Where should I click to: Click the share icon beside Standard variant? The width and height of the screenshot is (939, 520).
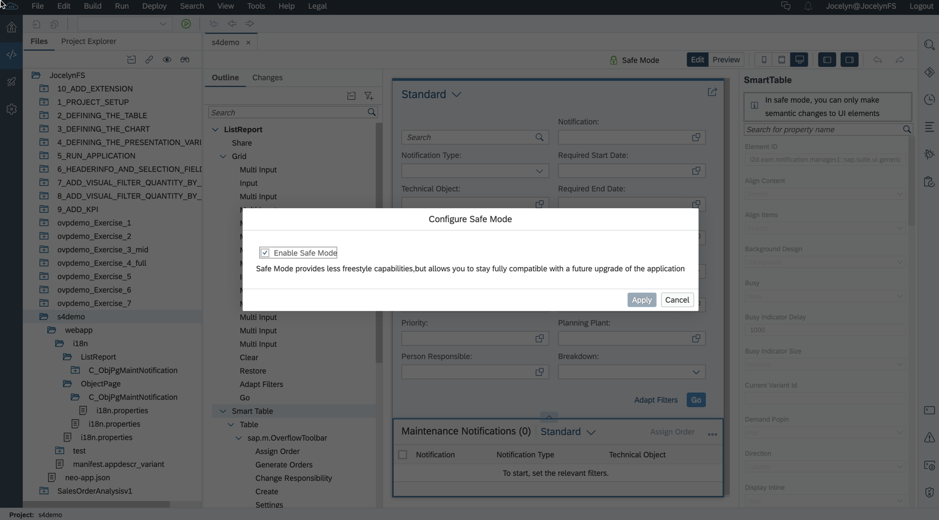[x=712, y=92]
